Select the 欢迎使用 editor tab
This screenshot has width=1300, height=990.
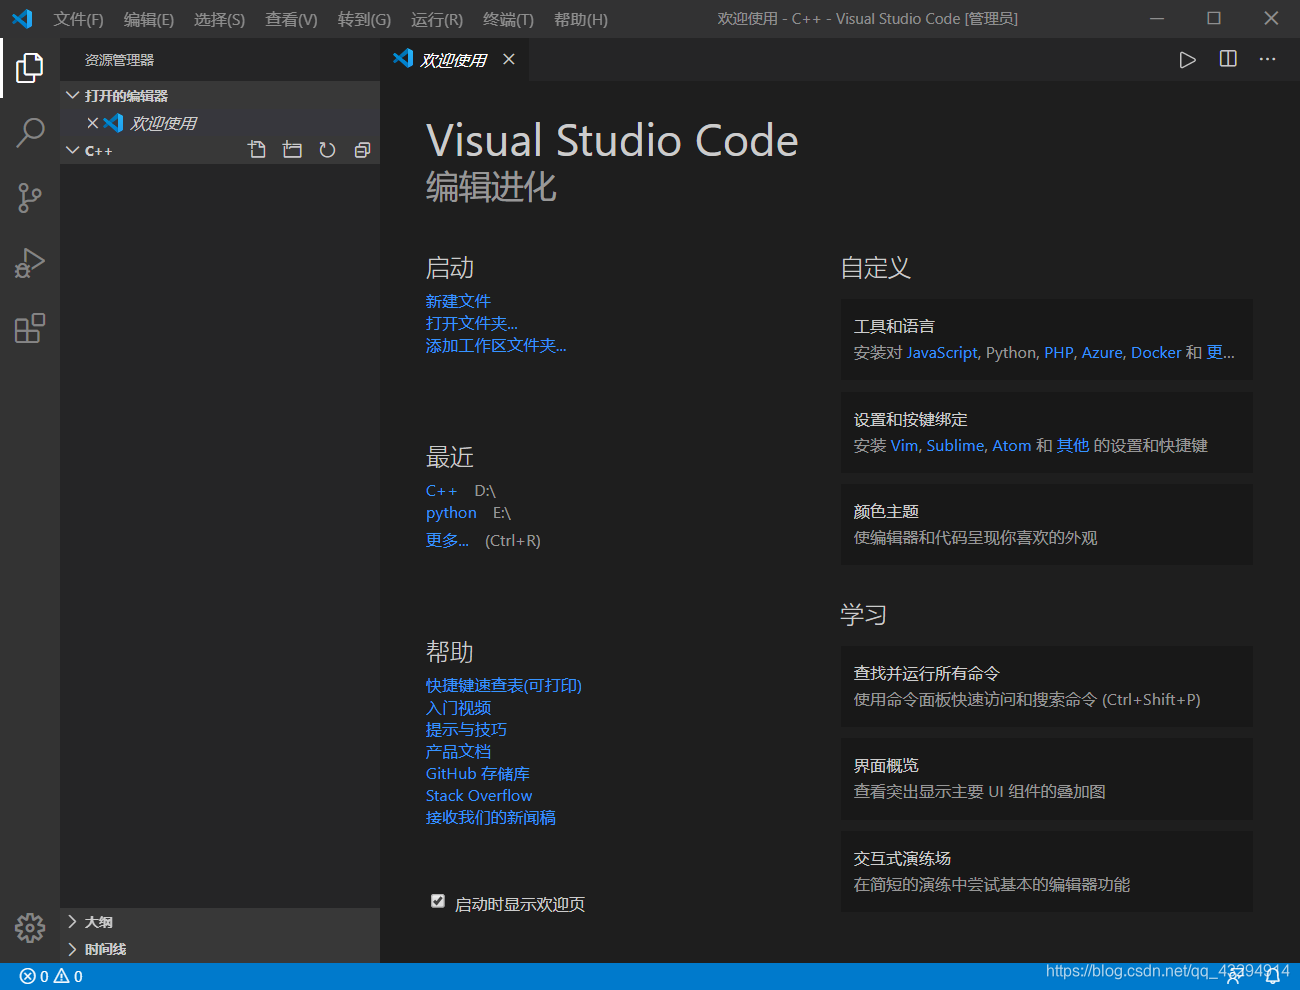point(453,60)
